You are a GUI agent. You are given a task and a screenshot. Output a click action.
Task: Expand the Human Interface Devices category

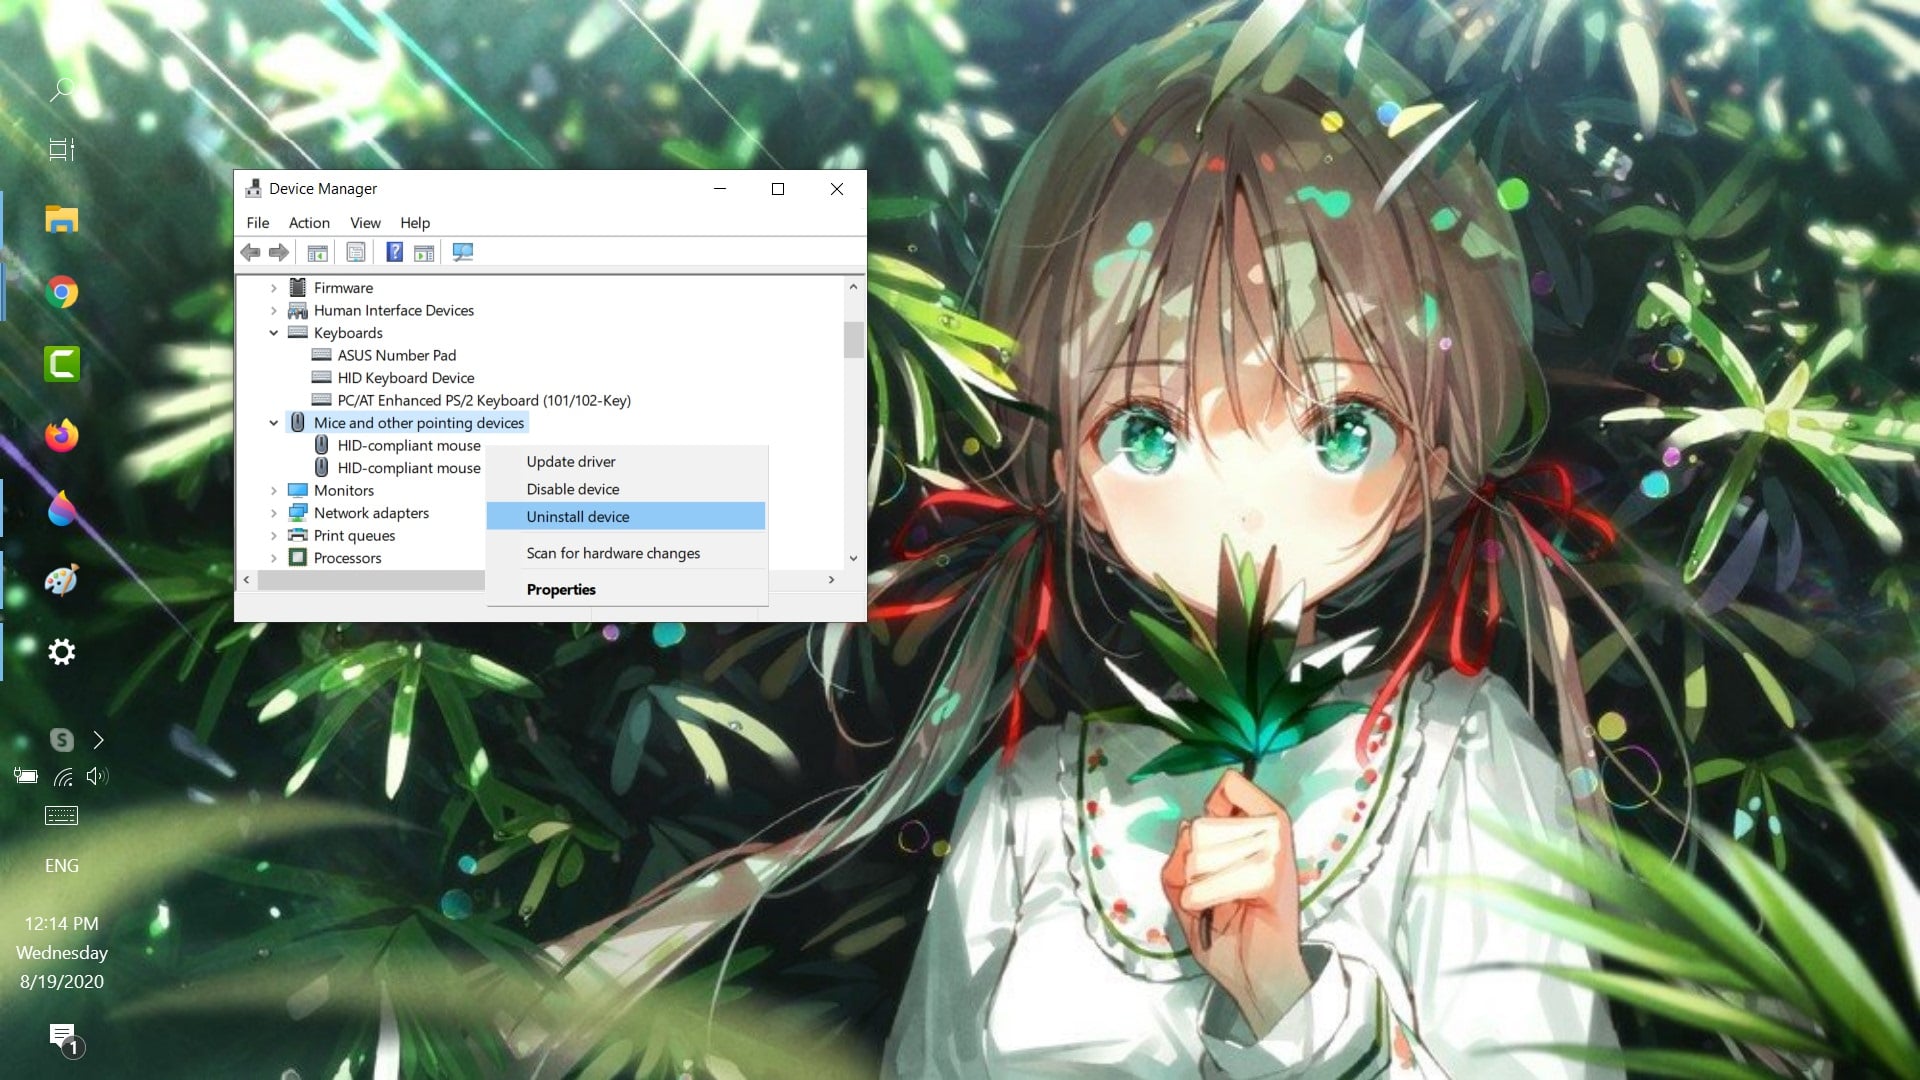pyautogui.click(x=273, y=311)
